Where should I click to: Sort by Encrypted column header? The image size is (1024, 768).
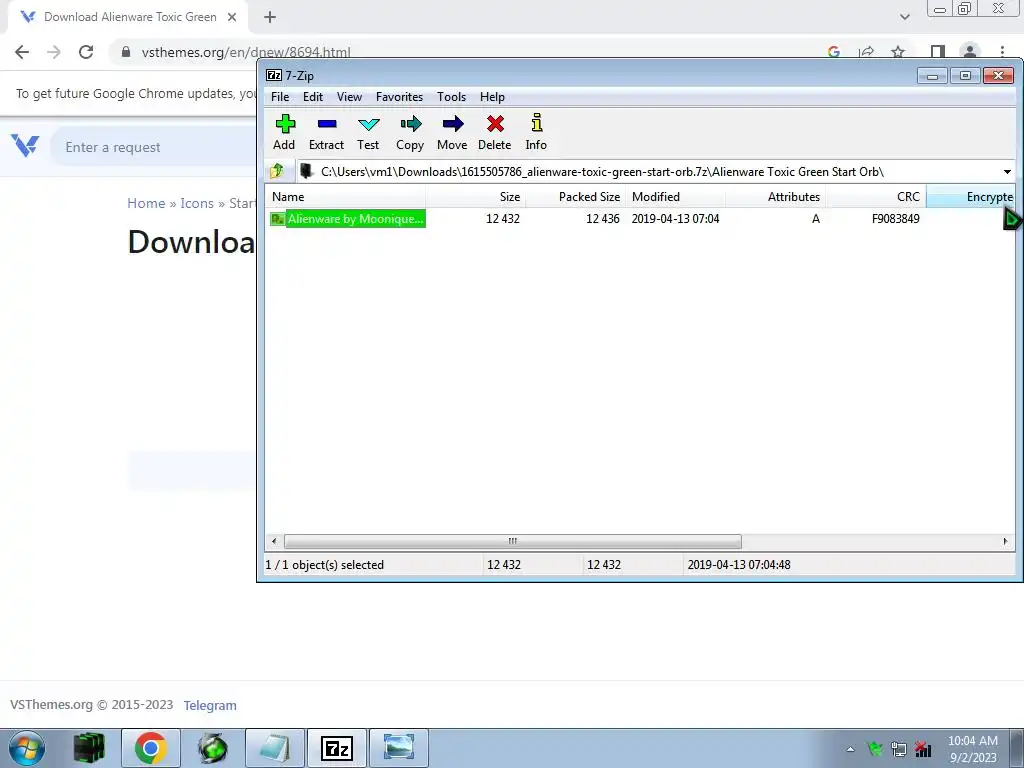tap(970, 197)
